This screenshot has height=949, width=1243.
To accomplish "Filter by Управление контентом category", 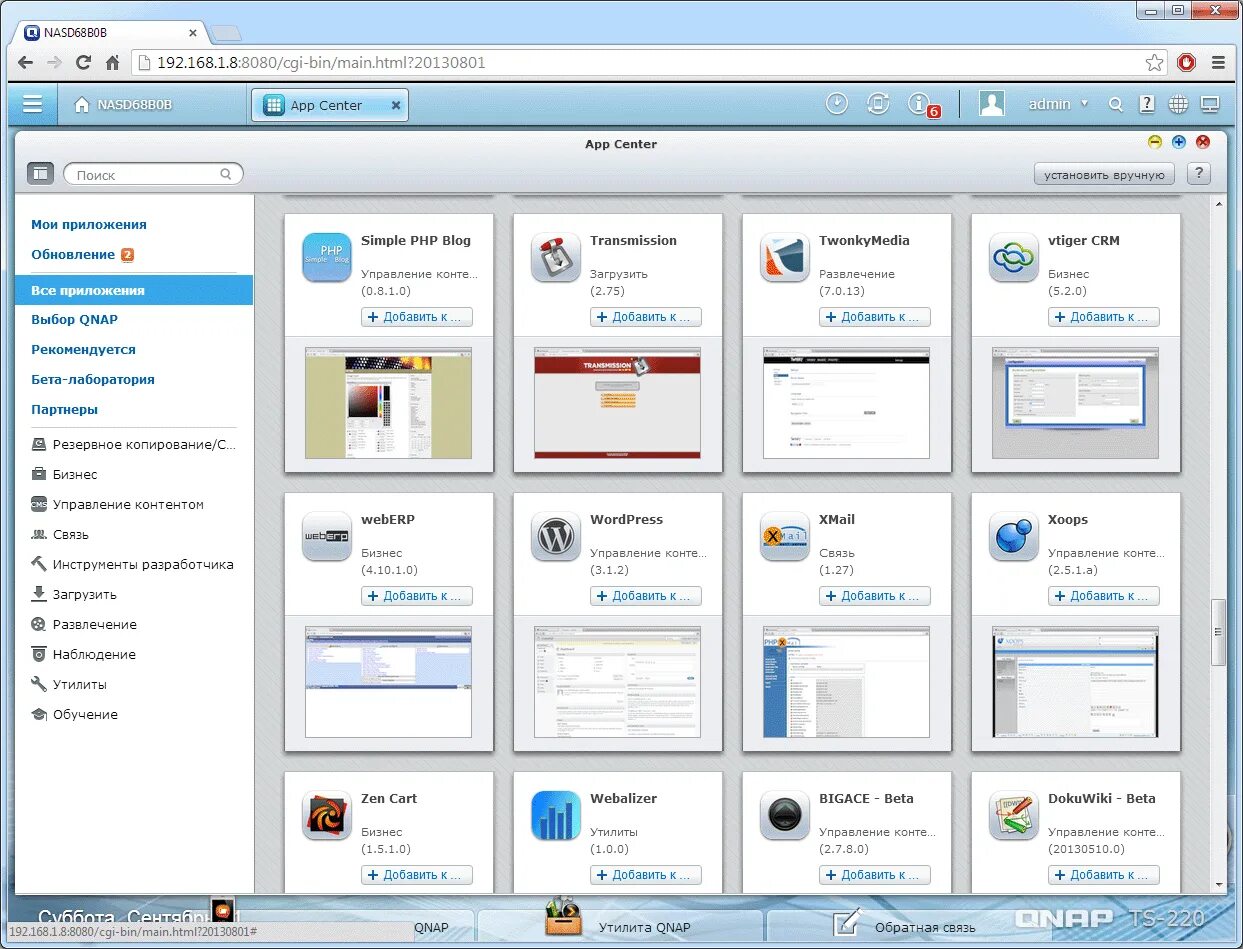I will point(117,505).
